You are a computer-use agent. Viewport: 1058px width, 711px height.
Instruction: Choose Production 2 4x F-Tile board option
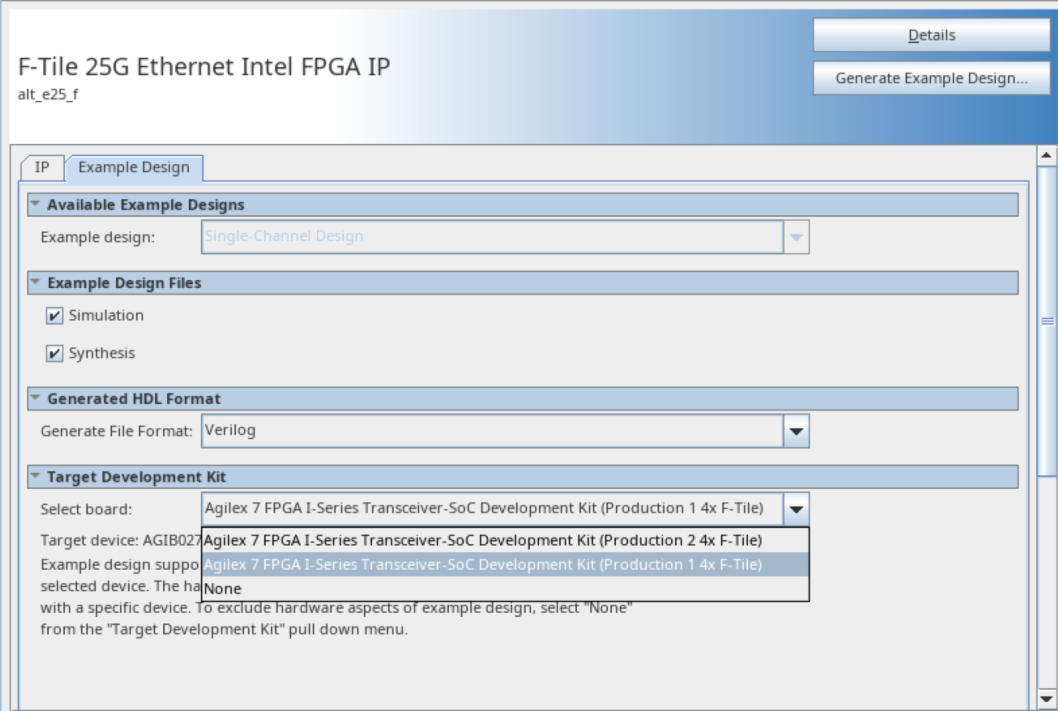[x=505, y=540]
